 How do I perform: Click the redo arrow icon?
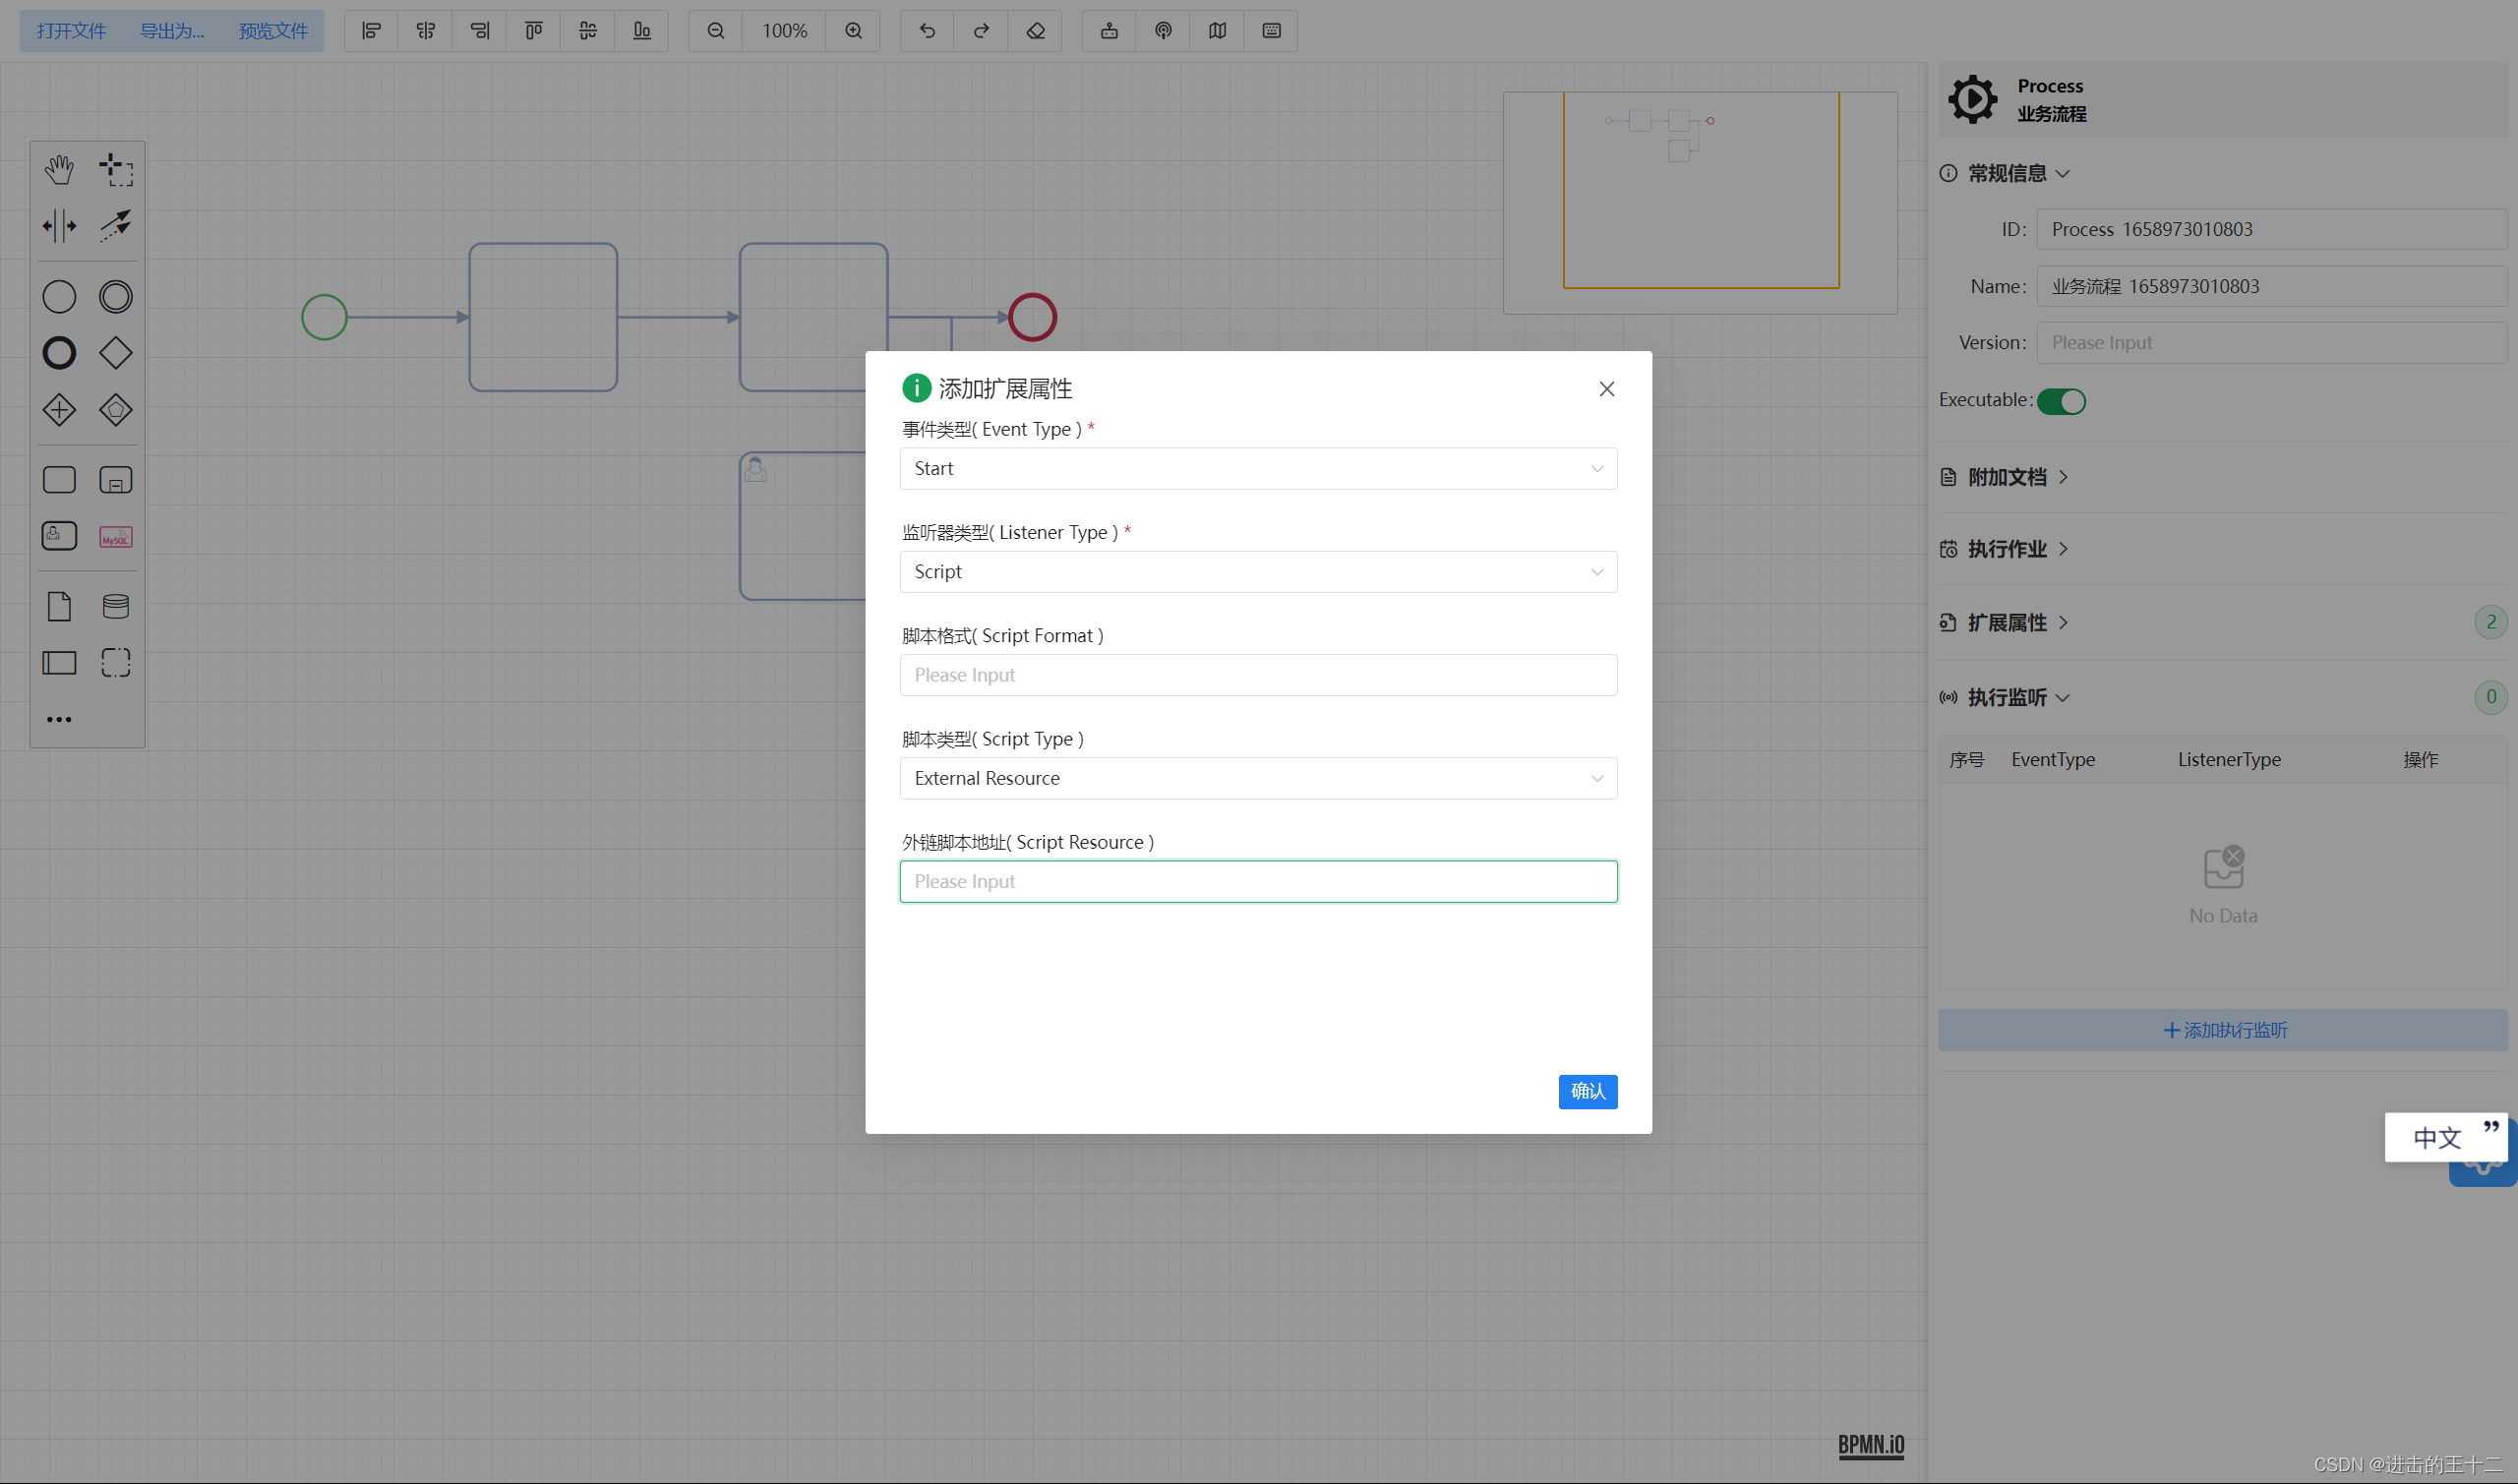tap(981, 30)
